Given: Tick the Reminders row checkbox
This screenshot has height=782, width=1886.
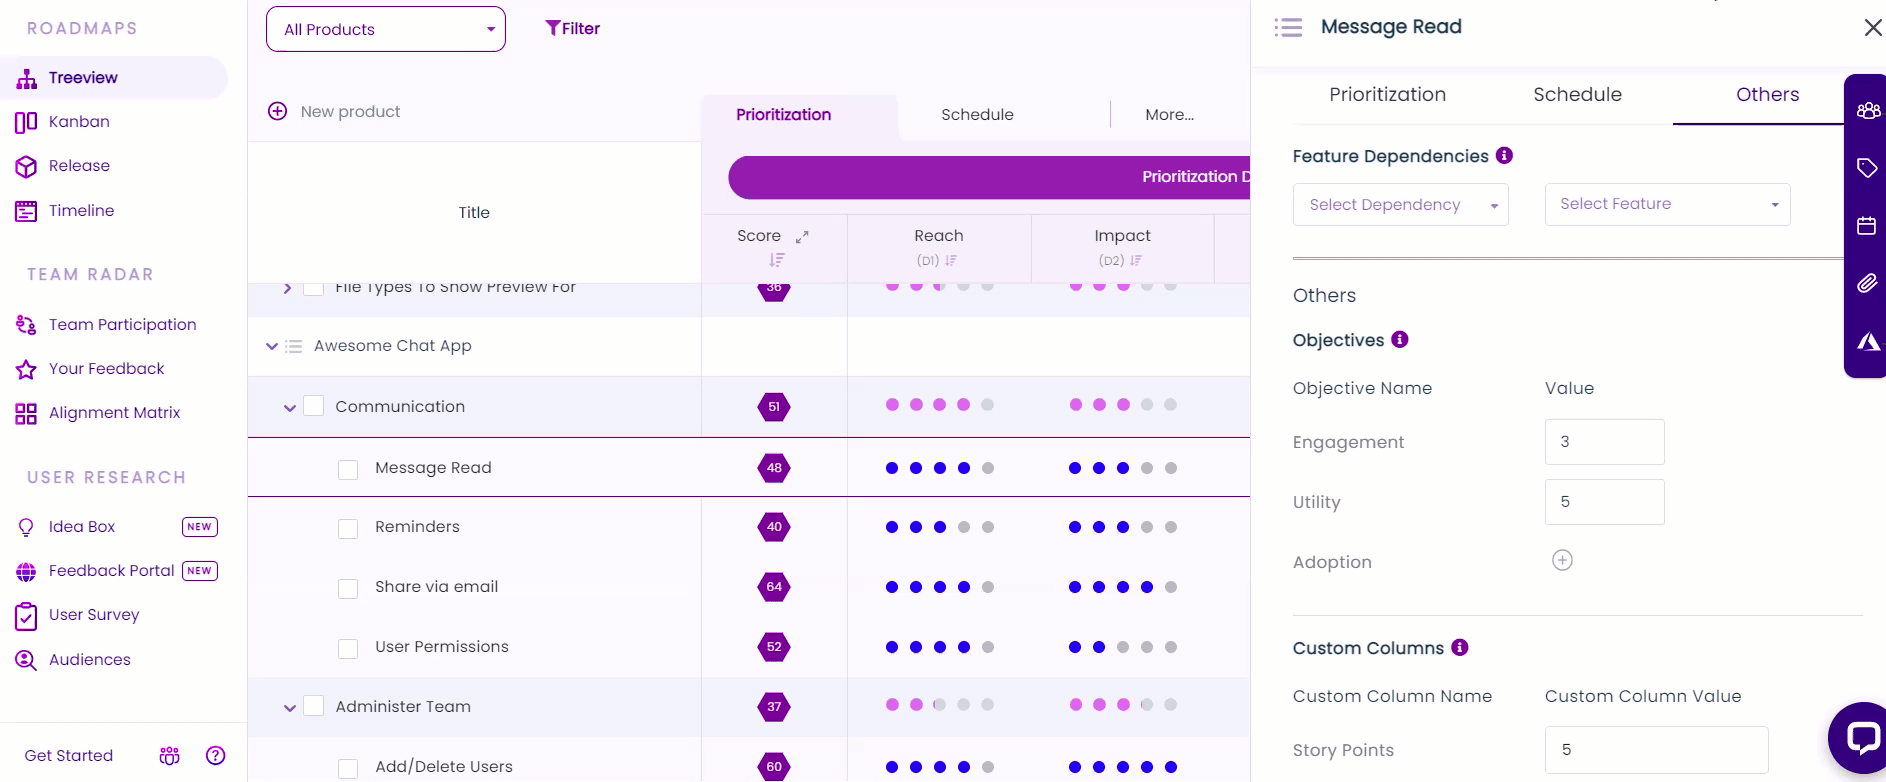Looking at the screenshot, I should (x=348, y=528).
